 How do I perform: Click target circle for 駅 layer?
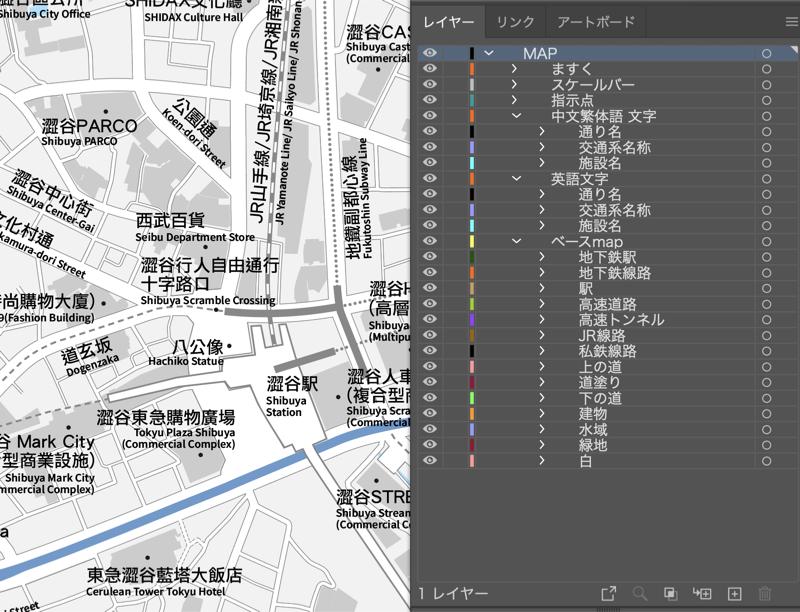766,289
